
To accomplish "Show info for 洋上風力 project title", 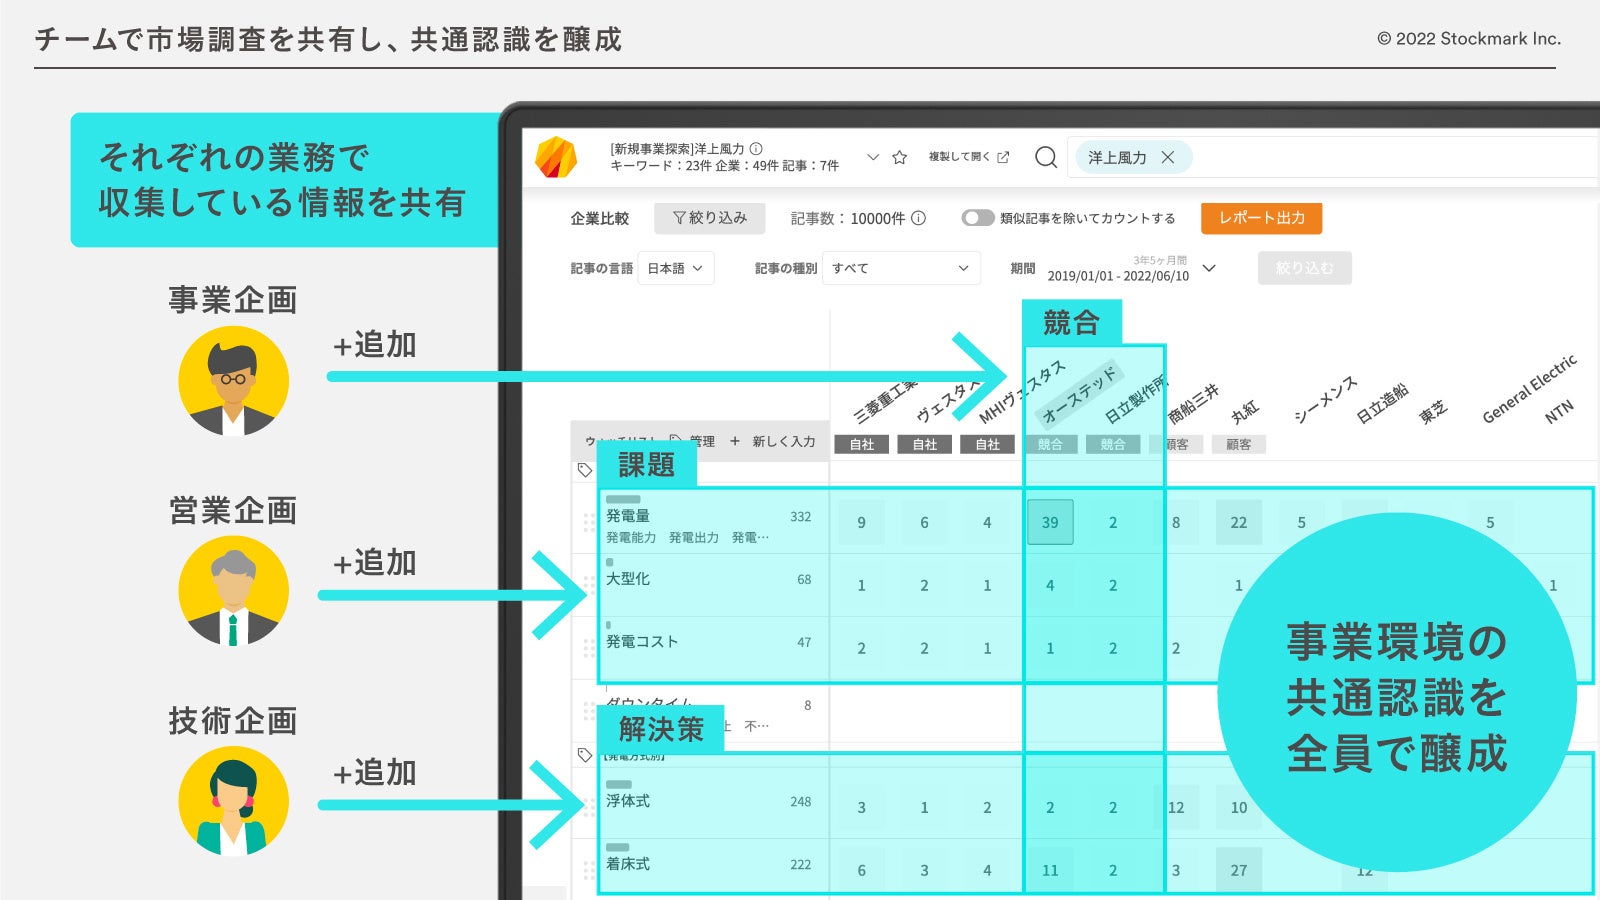I will tap(756, 148).
